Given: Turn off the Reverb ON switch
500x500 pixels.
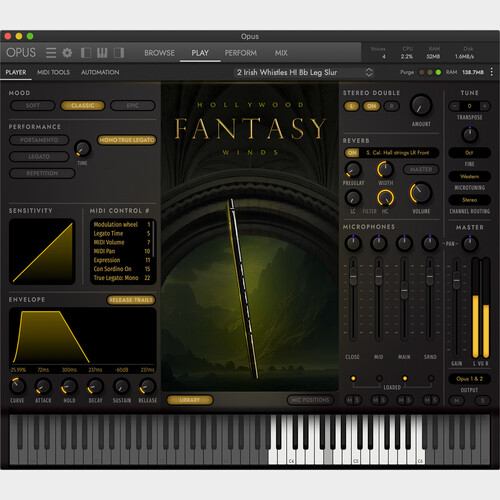Looking at the screenshot, I should (352, 153).
